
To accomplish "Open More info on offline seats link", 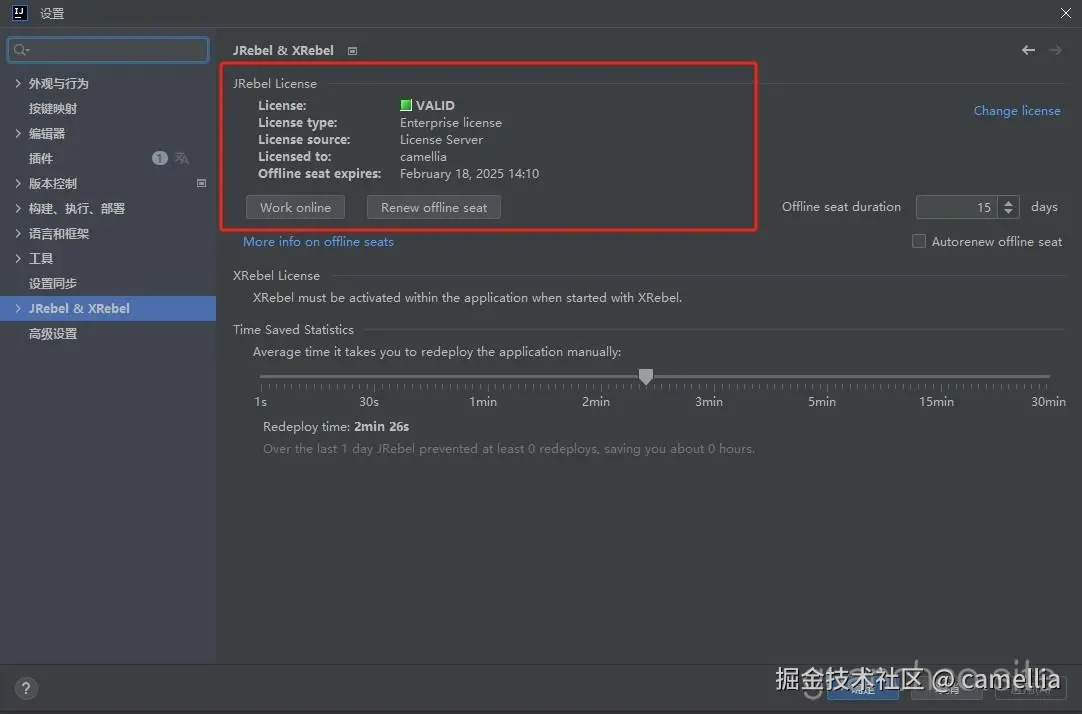I will click(318, 241).
